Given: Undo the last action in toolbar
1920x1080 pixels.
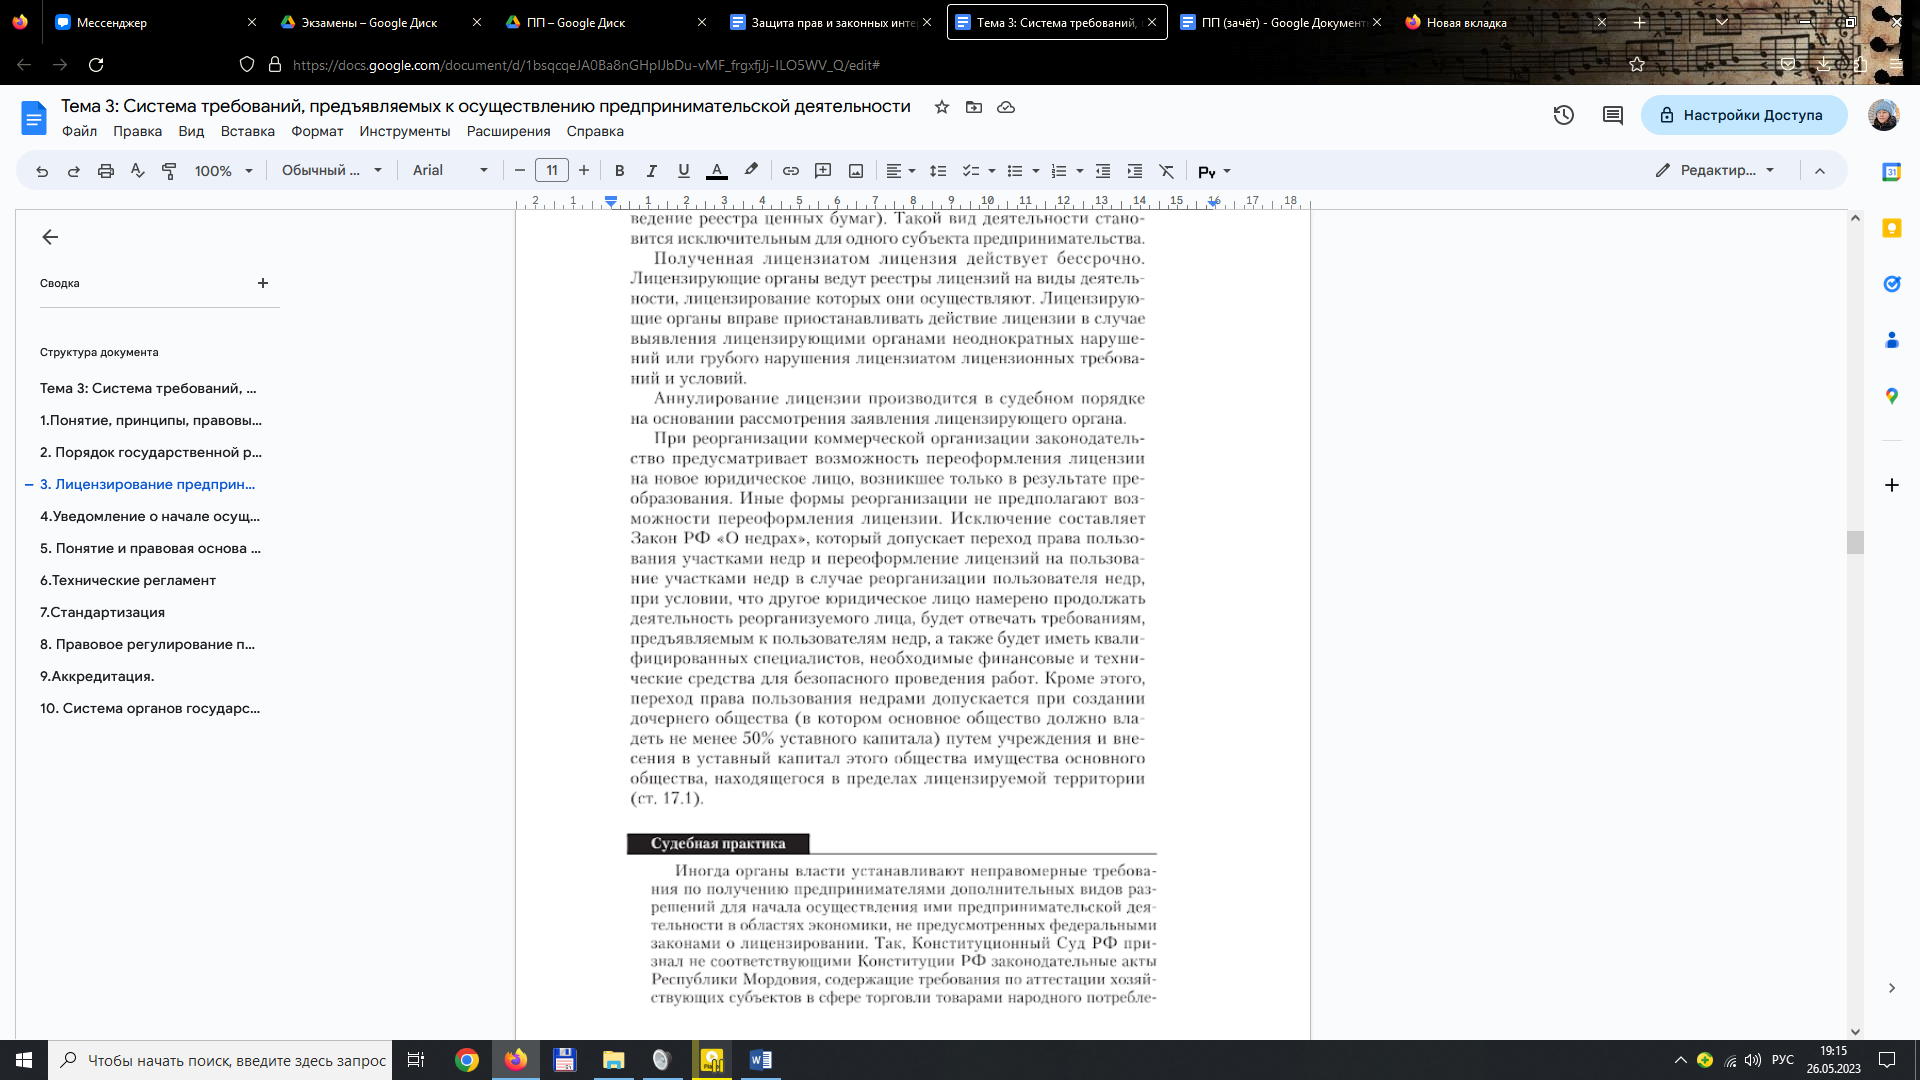Looking at the screenshot, I should [42, 171].
